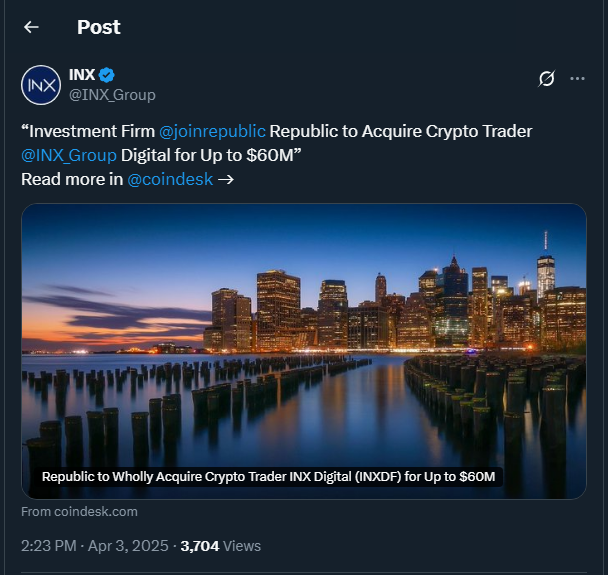The width and height of the screenshot is (608, 575).
Task: Click the 3,704 Views count
Action: click(221, 546)
